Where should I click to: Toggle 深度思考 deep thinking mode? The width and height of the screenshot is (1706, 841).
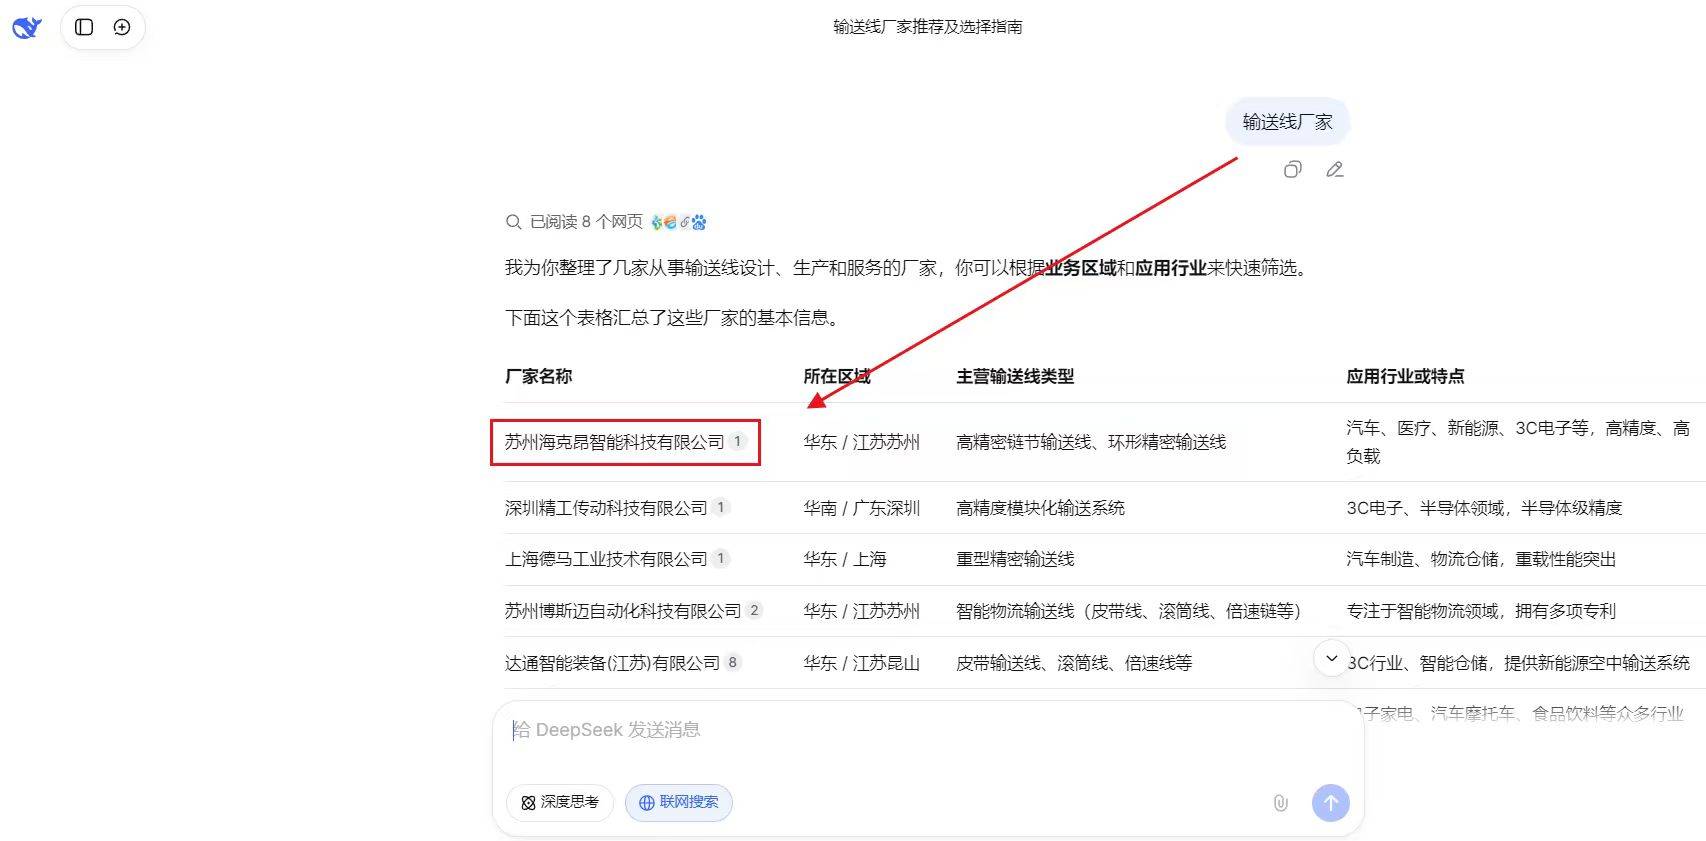[x=560, y=802]
